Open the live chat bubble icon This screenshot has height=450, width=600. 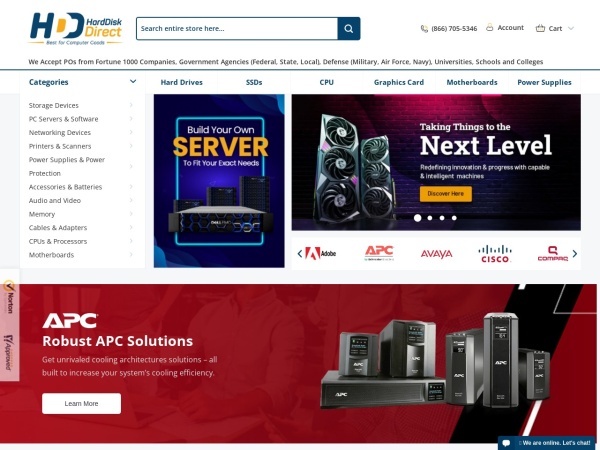(x=506, y=443)
